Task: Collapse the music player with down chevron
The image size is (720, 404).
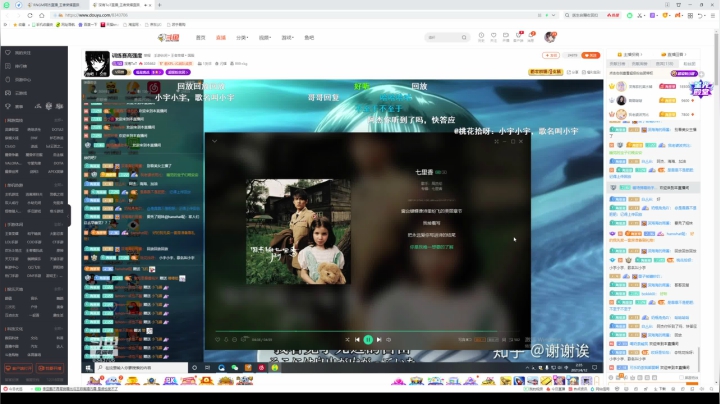Action: [x=214, y=141]
